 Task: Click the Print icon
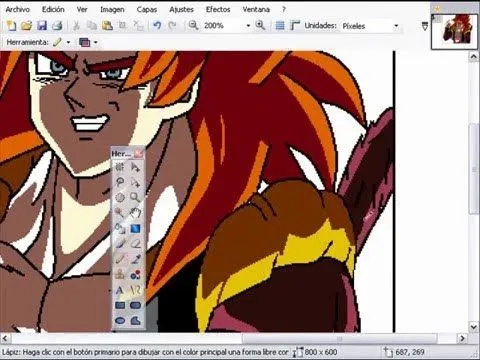tap(57, 25)
